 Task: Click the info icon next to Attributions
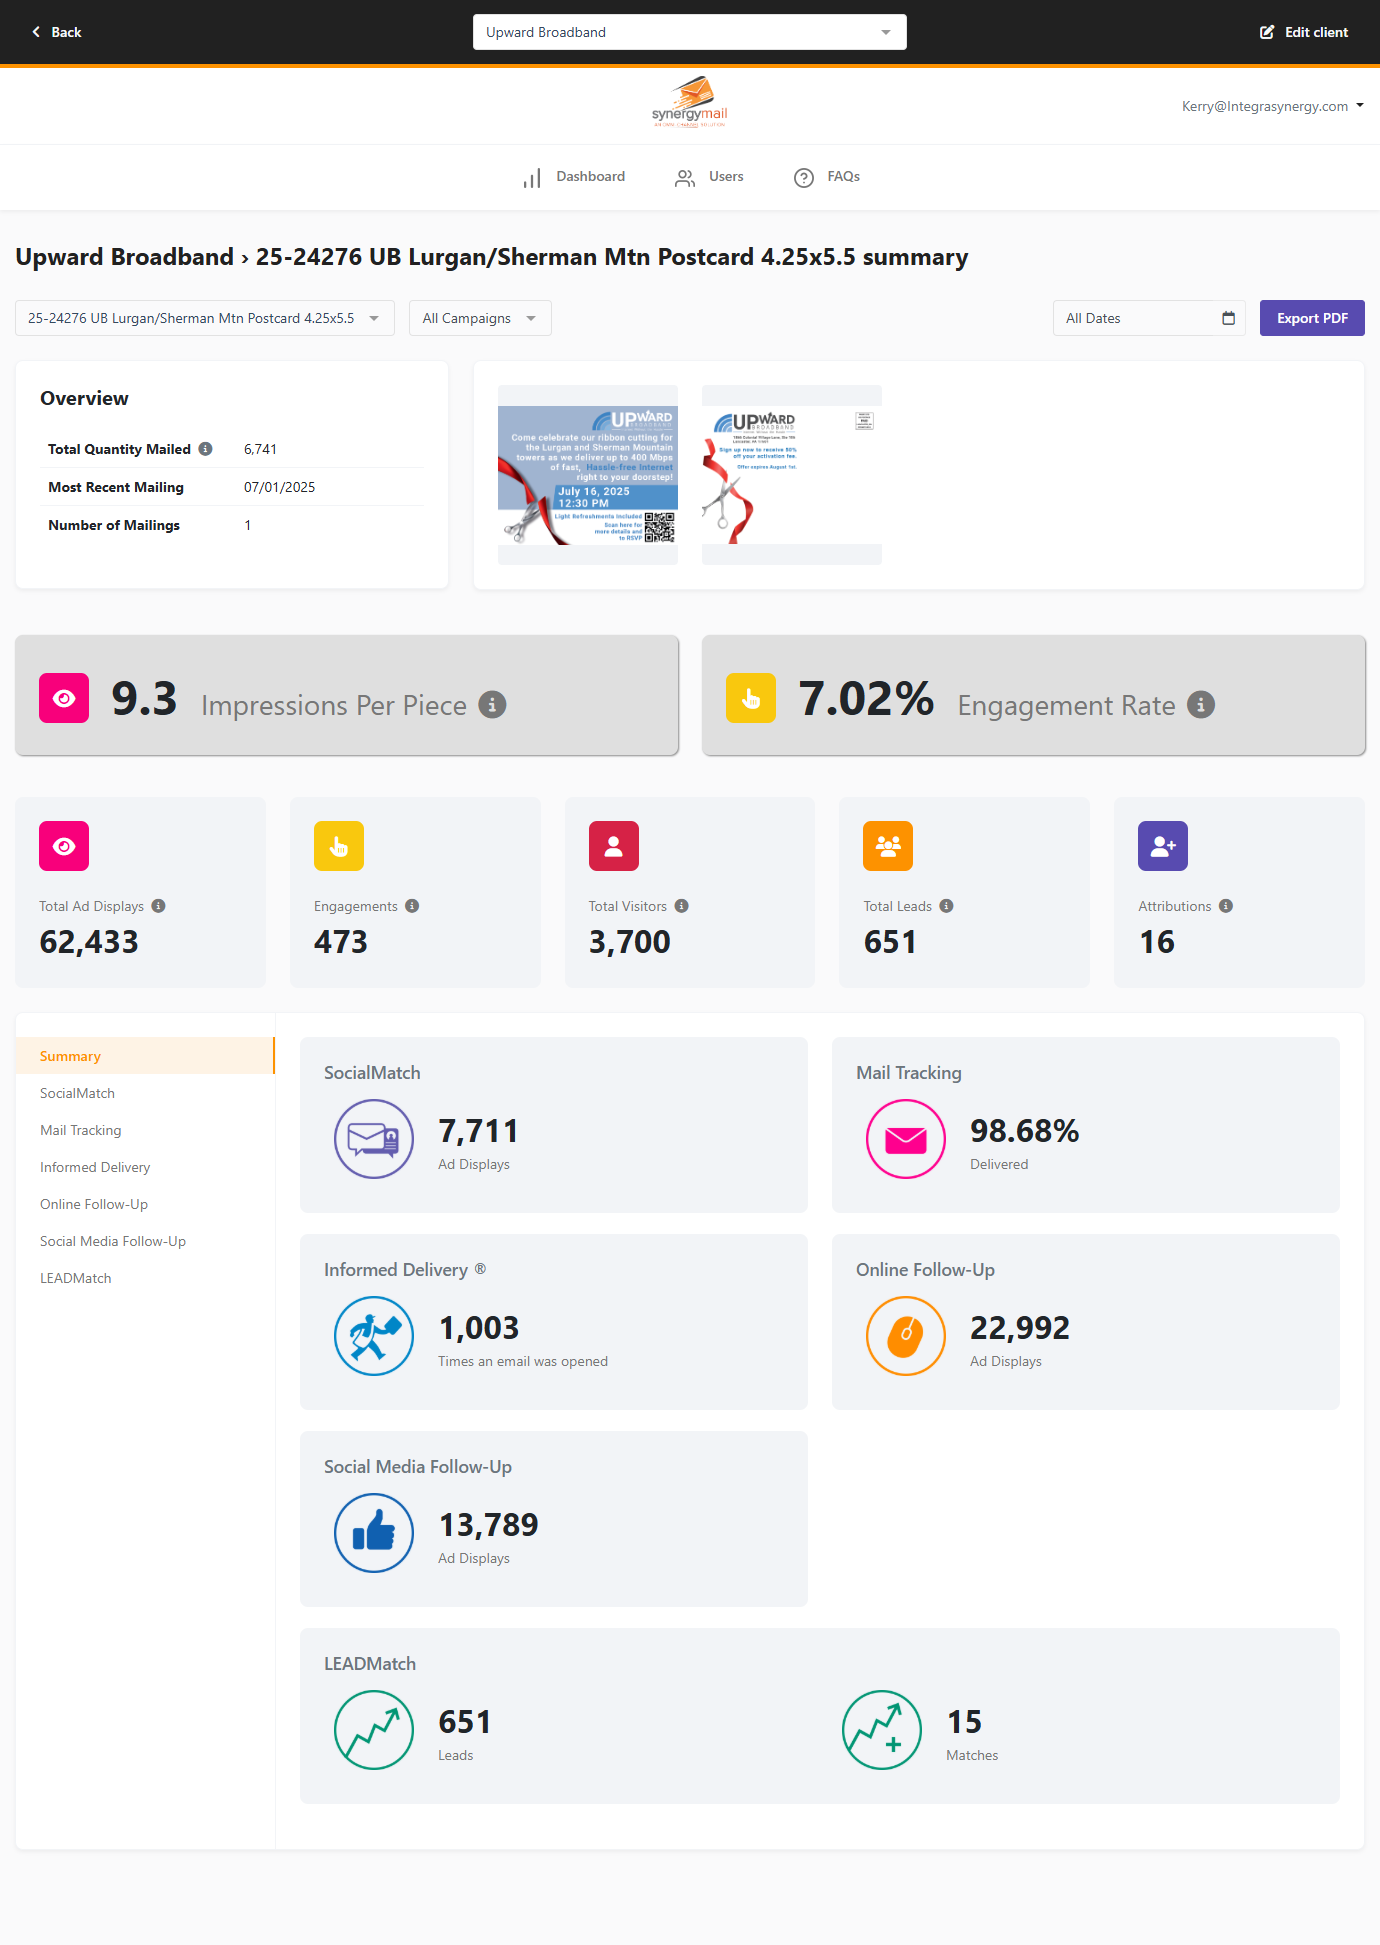click(1226, 906)
